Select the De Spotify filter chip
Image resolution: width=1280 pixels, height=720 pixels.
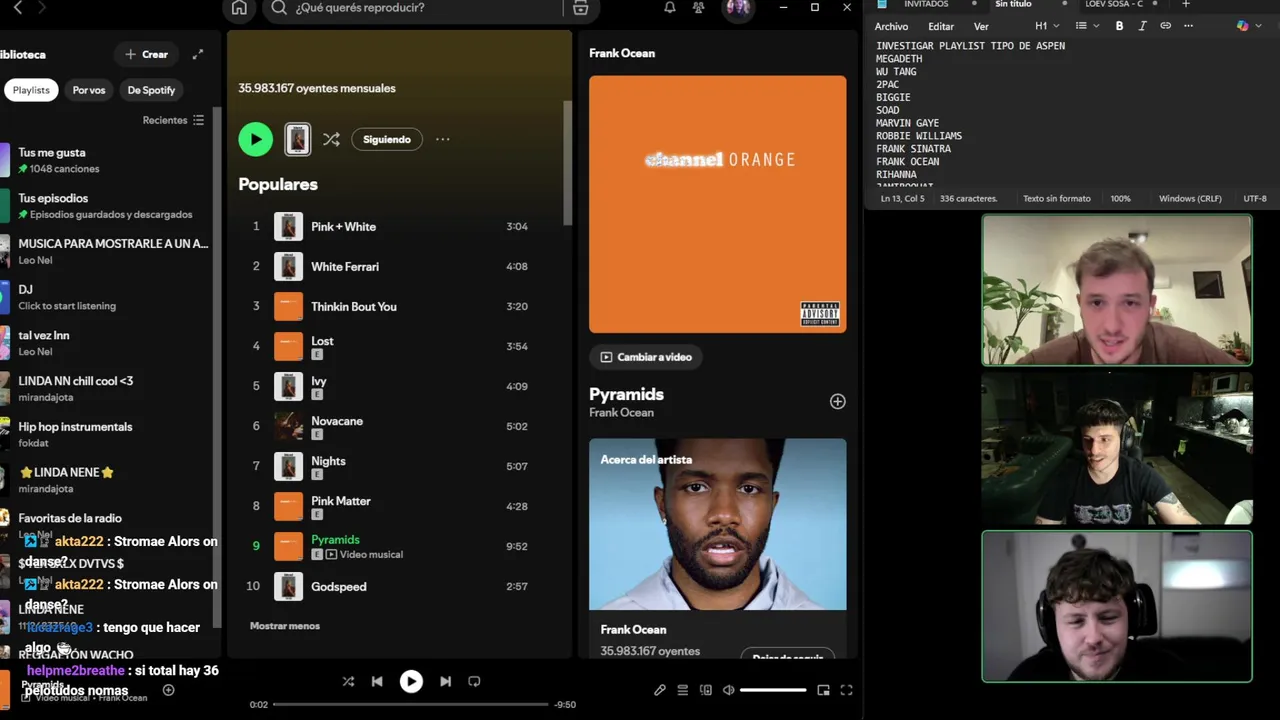pos(151,90)
